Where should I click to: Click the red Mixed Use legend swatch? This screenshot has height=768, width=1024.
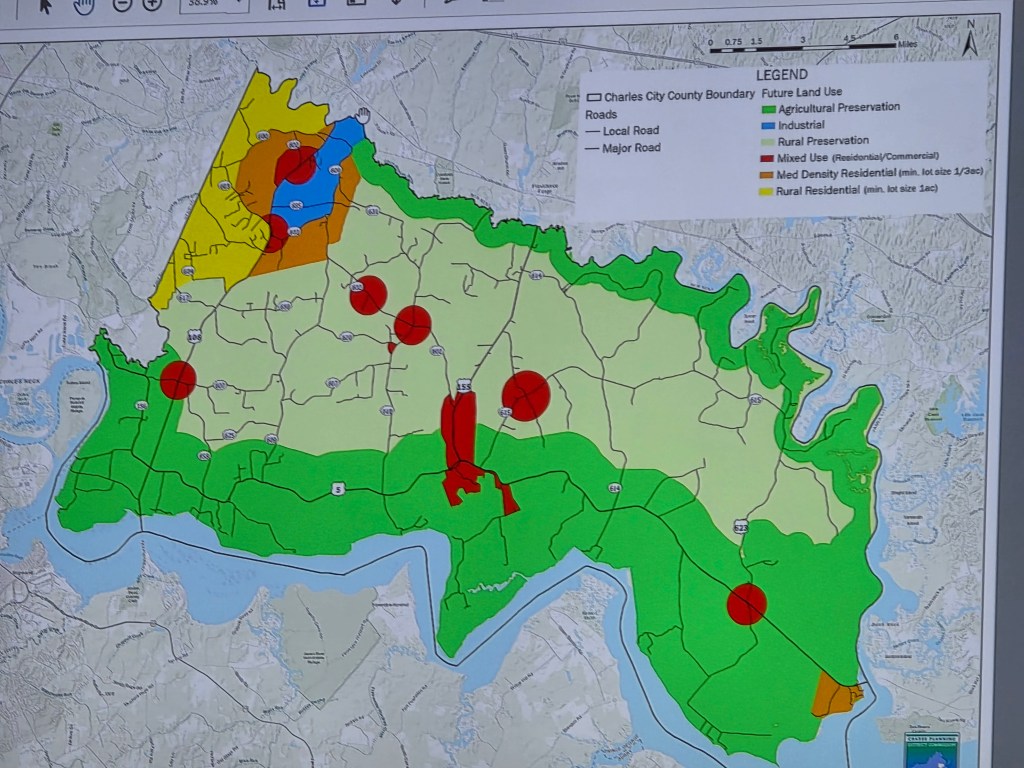(x=769, y=157)
